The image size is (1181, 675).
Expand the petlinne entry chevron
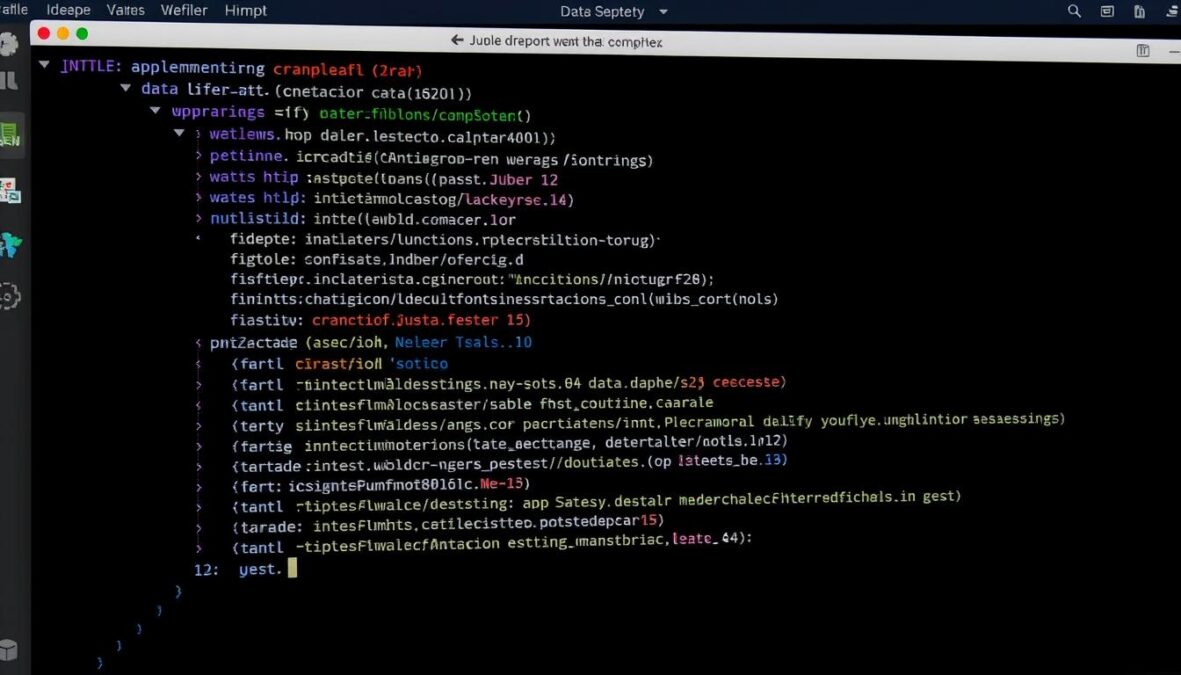pyautogui.click(x=197, y=158)
